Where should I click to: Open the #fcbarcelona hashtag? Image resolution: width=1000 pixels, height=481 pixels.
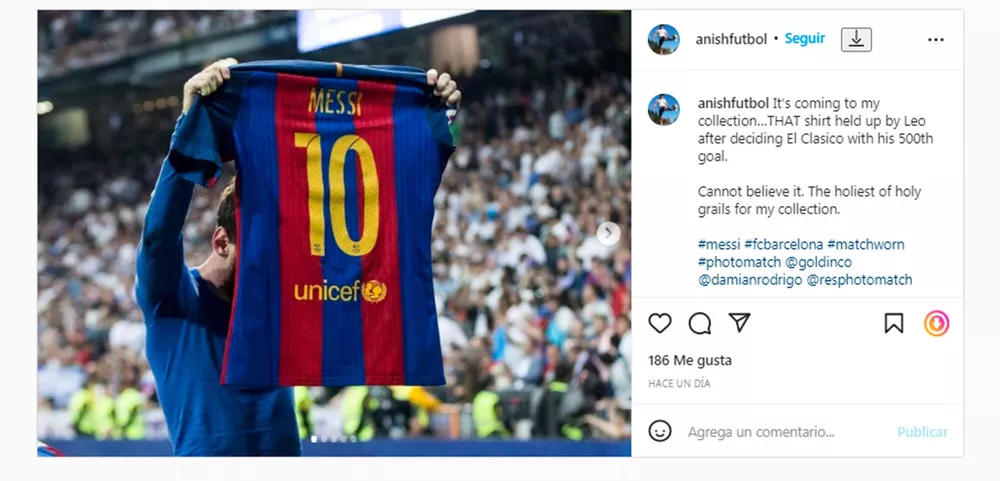click(783, 244)
